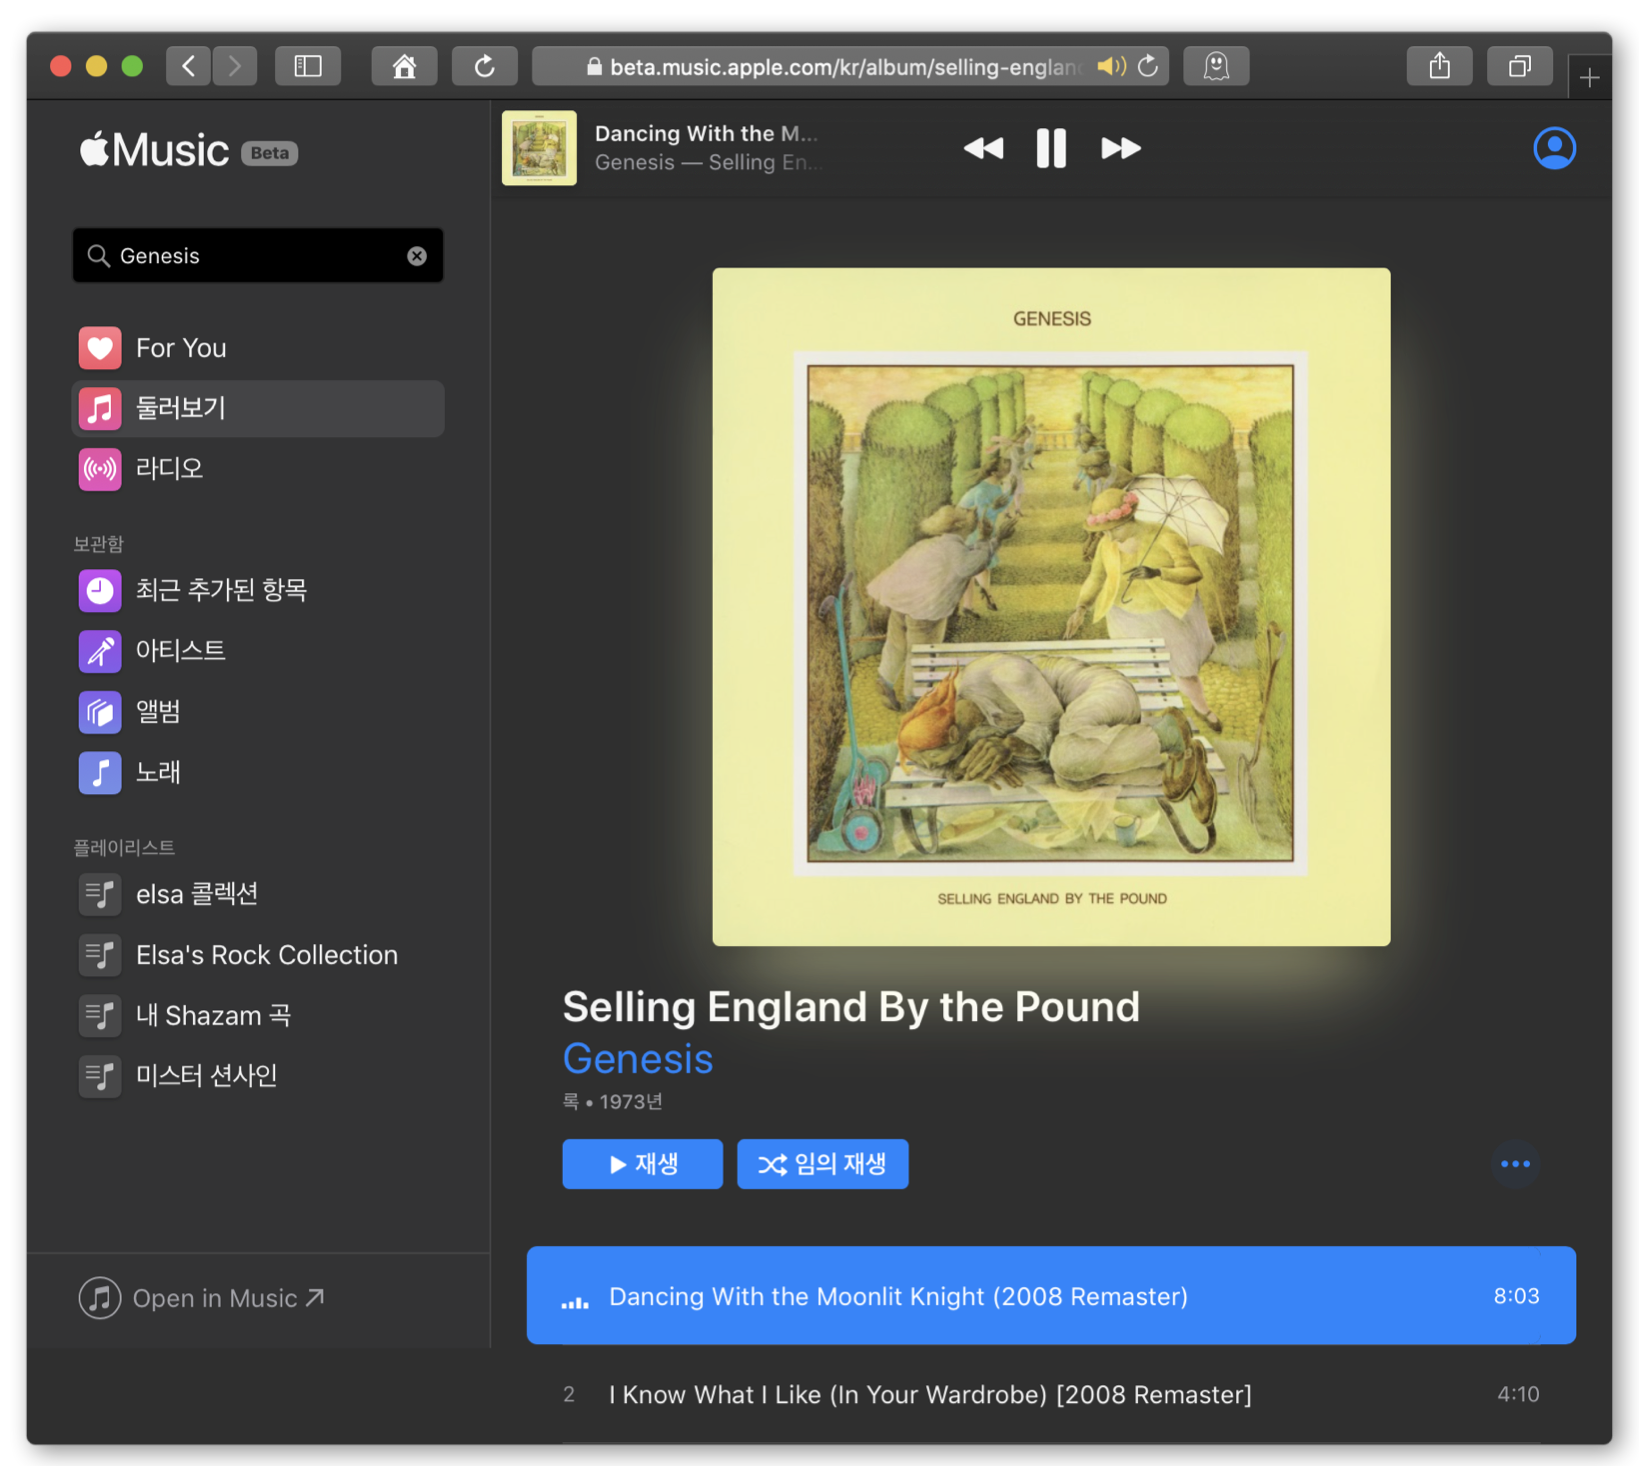Open the For You section
The width and height of the screenshot is (1639, 1466).
[x=258, y=348]
